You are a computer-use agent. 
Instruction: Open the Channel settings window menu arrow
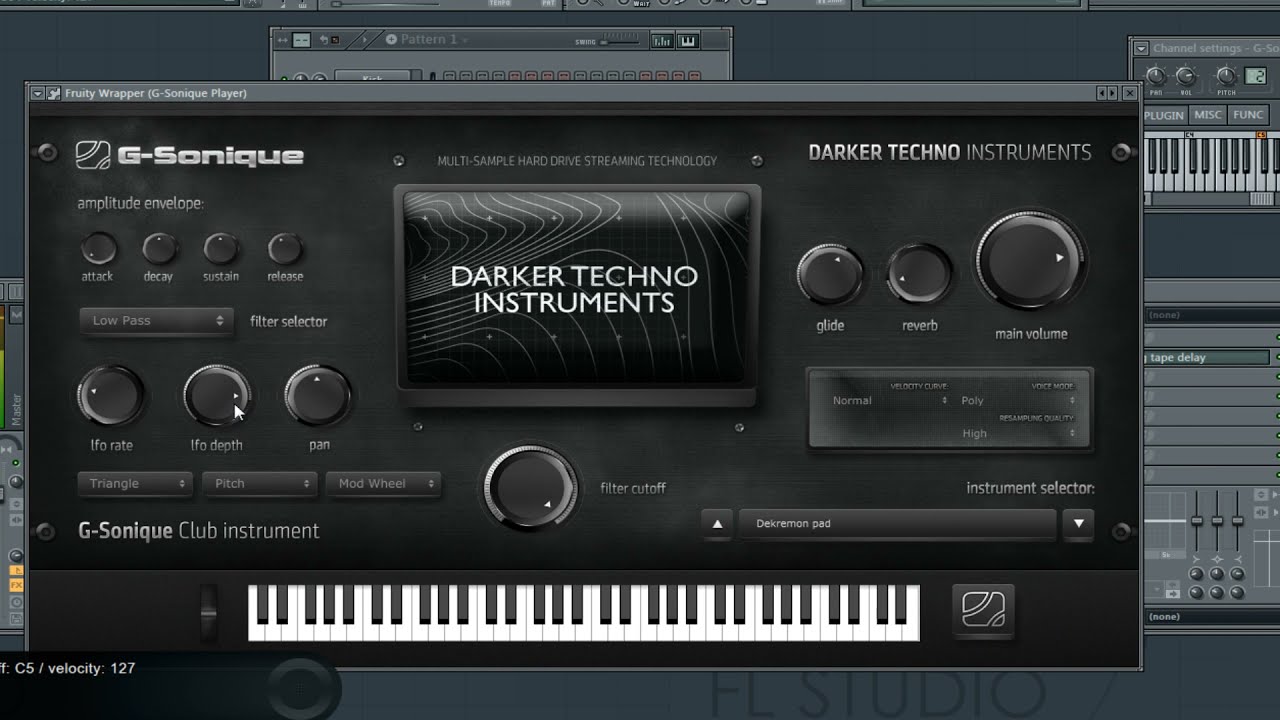pos(1141,48)
